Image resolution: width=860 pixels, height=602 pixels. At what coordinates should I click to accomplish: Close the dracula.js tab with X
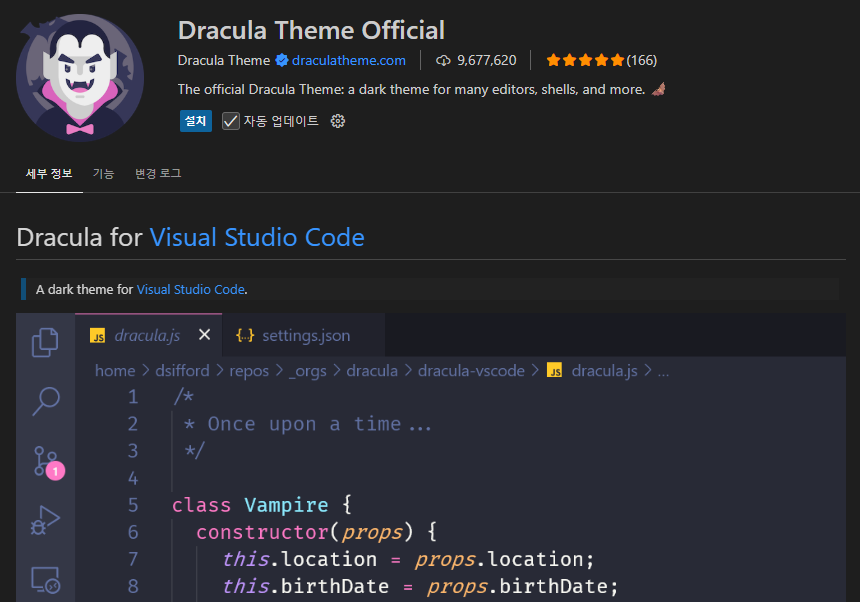click(x=205, y=334)
